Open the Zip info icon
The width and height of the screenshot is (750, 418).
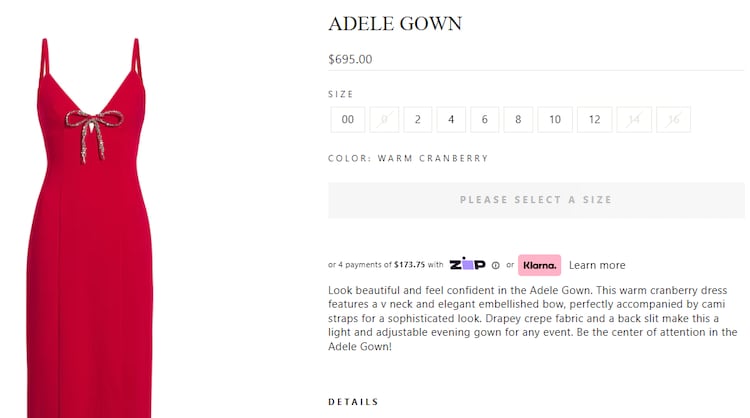click(495, 266)
